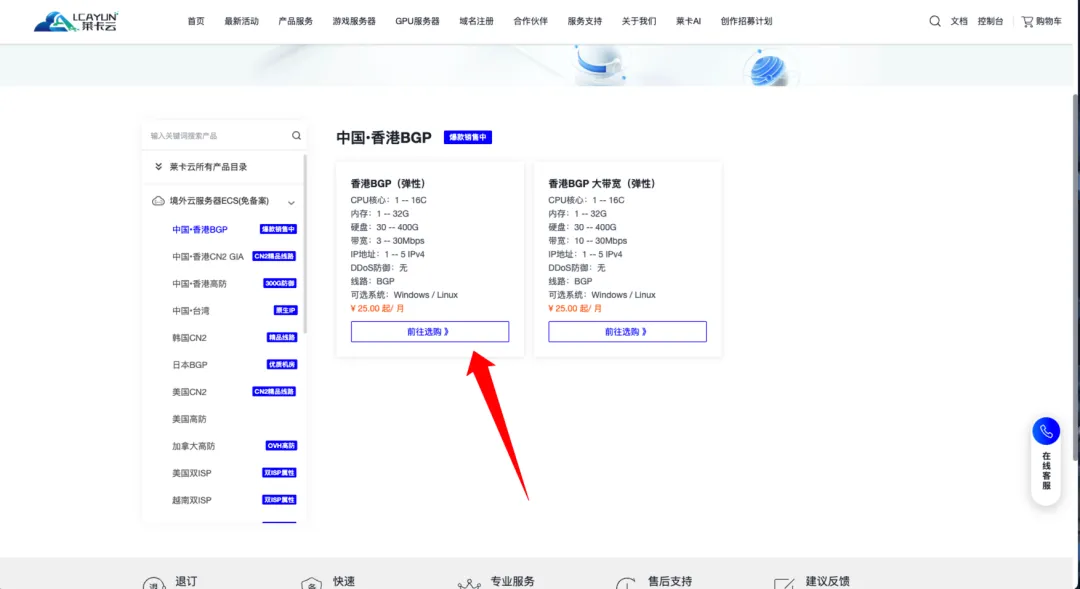Click 前往选购 for 香港BGP（弹性）
Image resolution: width=1080 pixels, height=589 pixels.
coord(429,332)
